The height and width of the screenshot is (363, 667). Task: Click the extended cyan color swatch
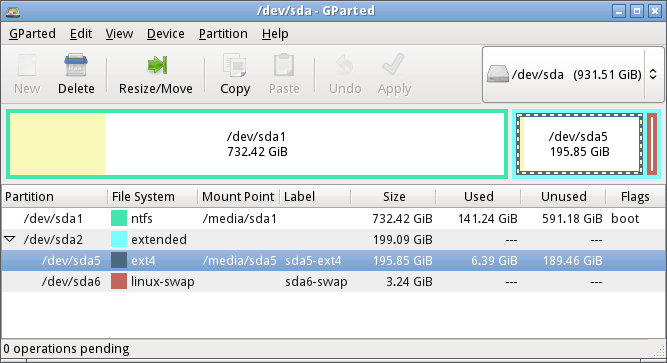(x=119, y=239)
